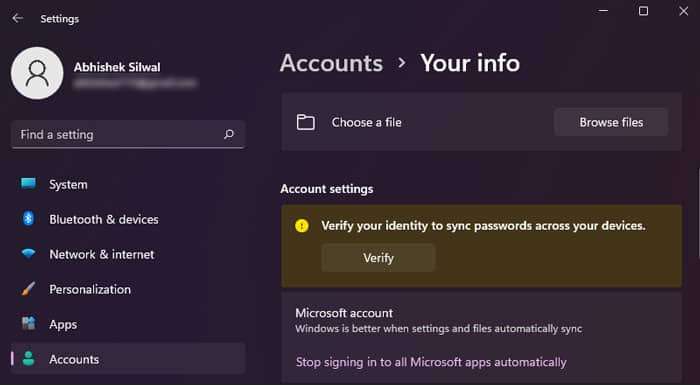The width and height of the screenshot is (700, 385).
Task: Focus the Find a setting search box
Action: click(x=128, y=134)
